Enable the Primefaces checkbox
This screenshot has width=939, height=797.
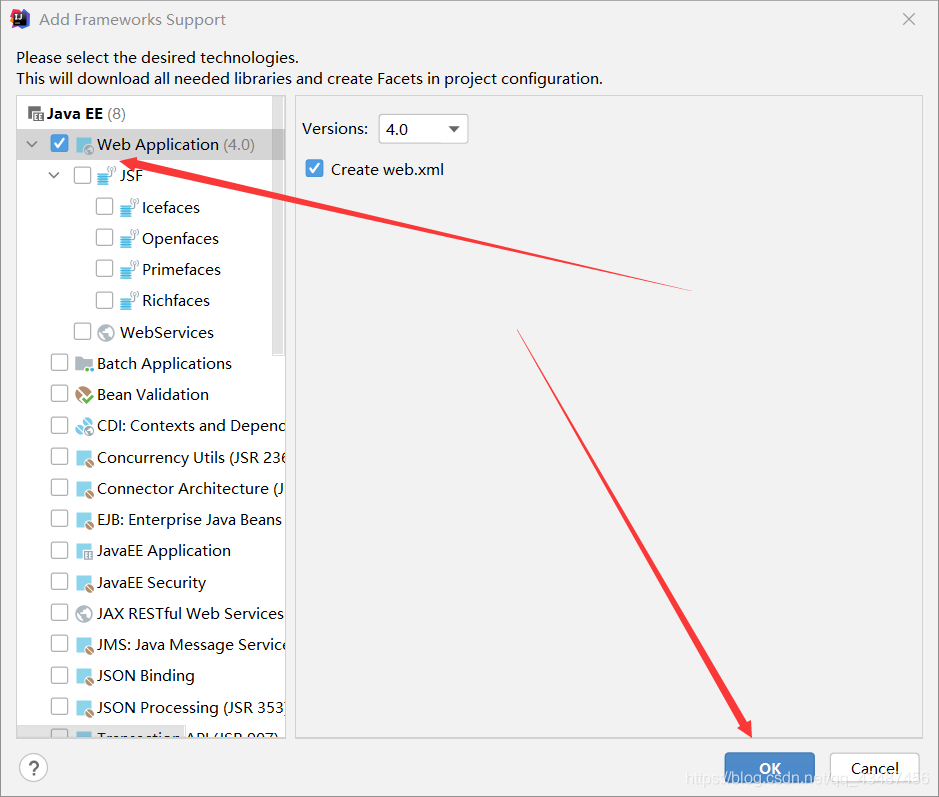pyautogui.click(x=105, y=269)
